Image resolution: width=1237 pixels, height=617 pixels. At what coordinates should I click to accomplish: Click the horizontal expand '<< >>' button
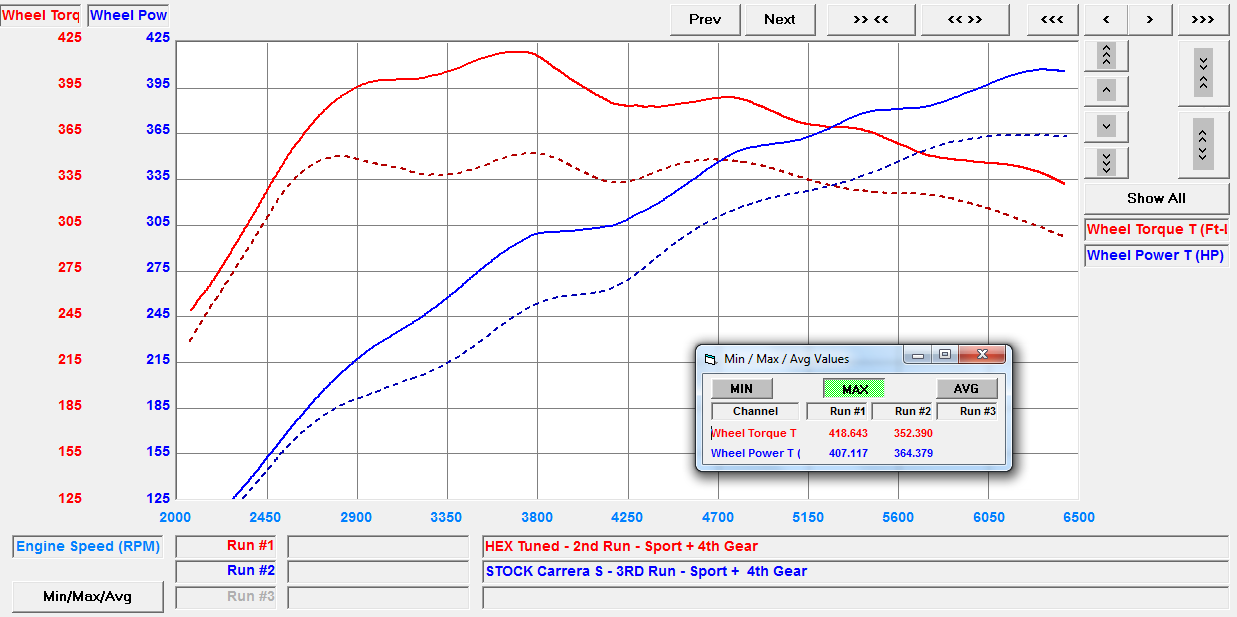[964, 19]
